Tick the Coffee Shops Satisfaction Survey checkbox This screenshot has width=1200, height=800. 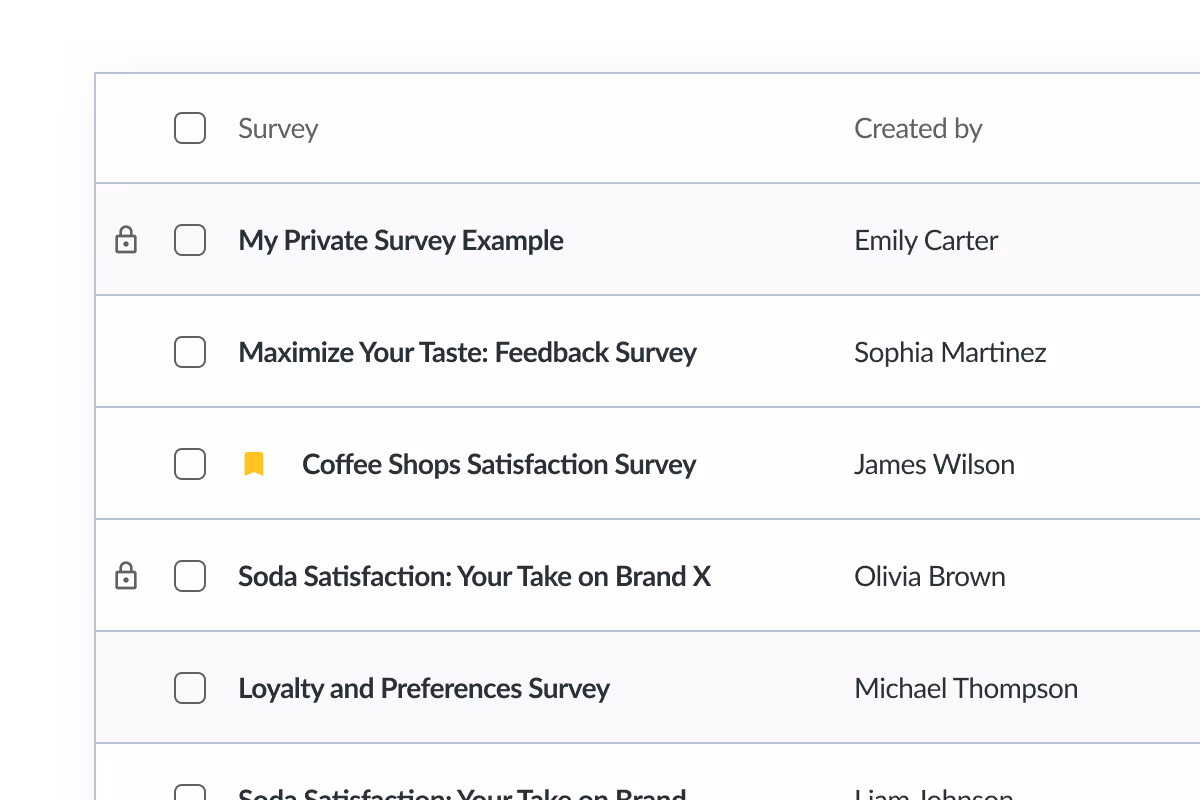click(190, 464)
